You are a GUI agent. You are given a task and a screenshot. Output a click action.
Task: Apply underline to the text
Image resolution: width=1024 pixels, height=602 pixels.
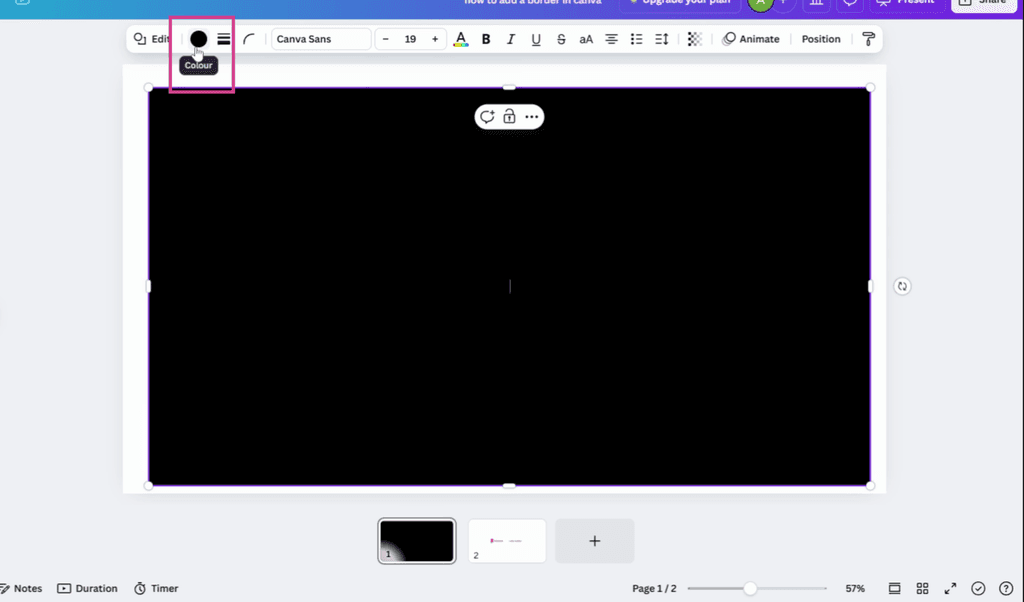[x=536, y=38]
